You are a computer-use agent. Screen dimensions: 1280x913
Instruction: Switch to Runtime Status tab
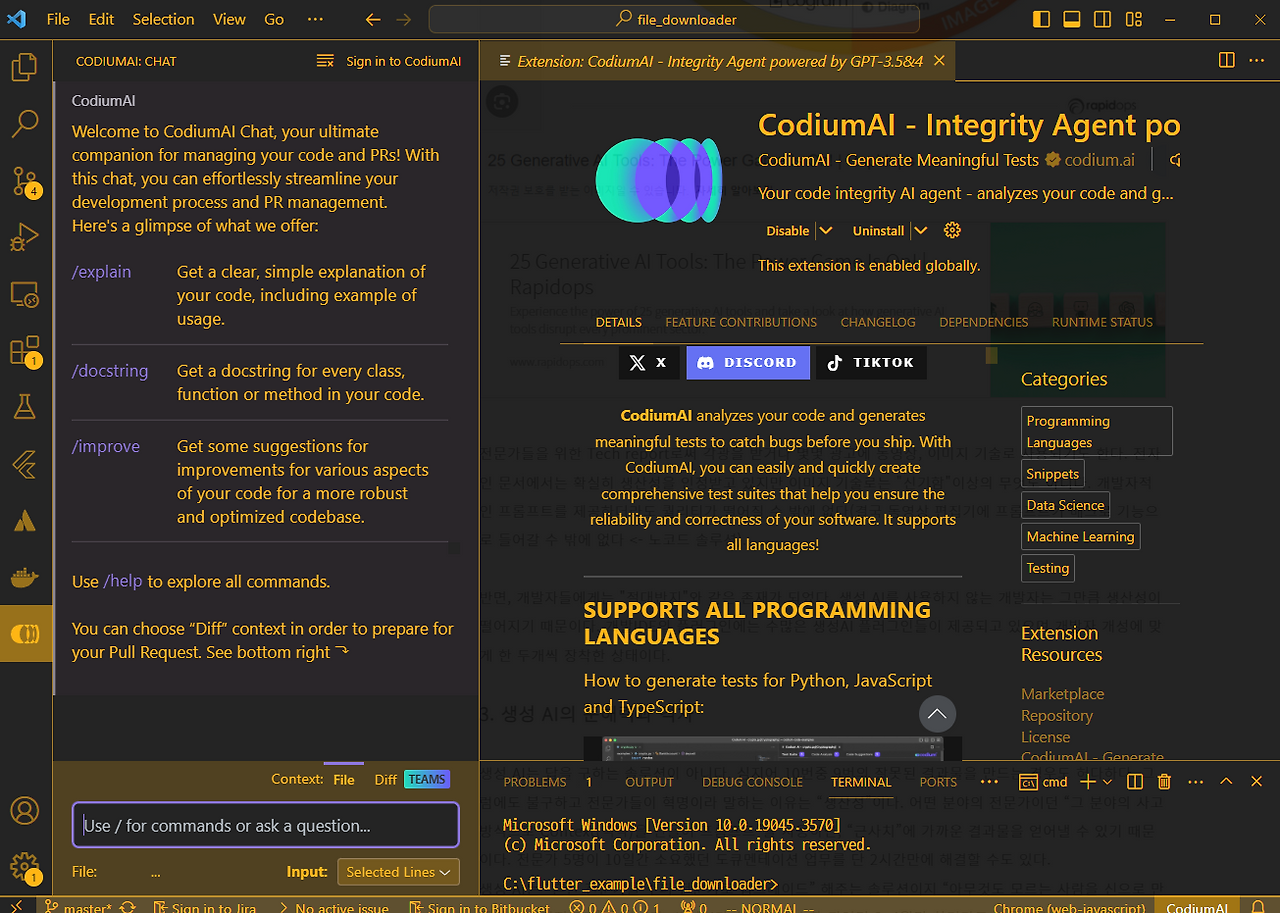coord(1102,322)
